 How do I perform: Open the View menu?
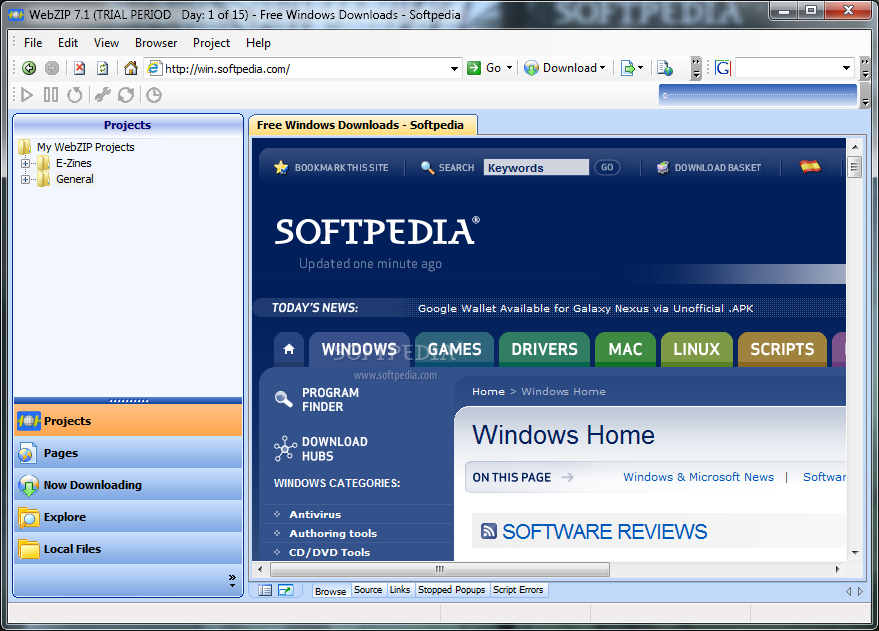coord(107,43)
